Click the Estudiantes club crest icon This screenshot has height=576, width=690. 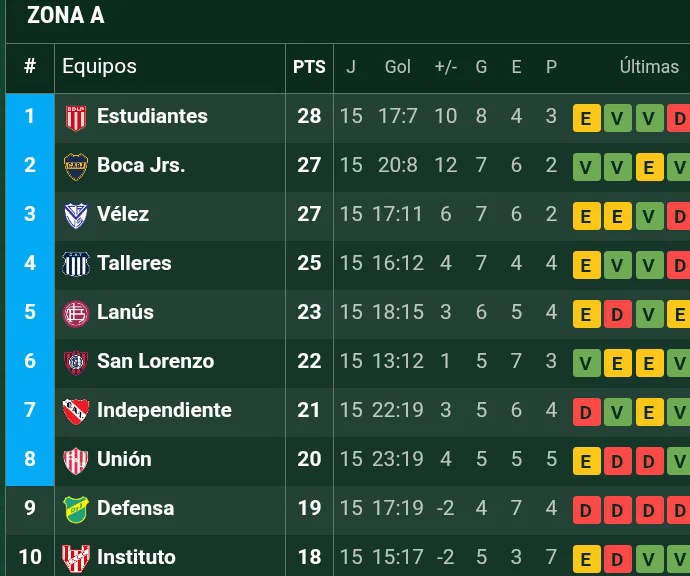76,118
